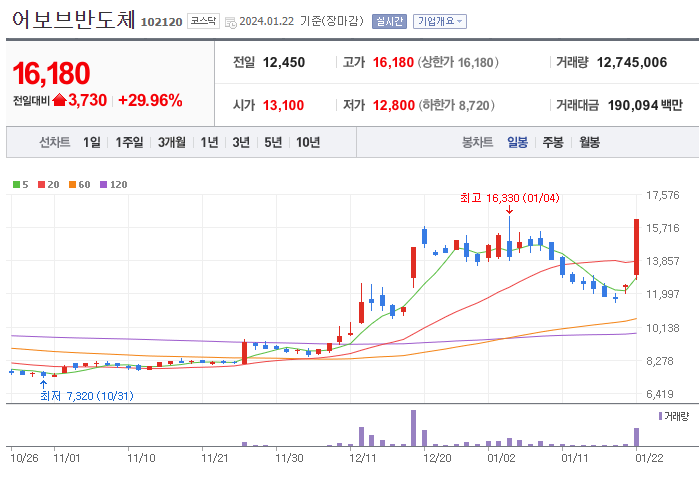Image resolution: width=699 pixels, height=480 pixels.
Task: Click the 12/20 date axis label
Action: point(437,458)
